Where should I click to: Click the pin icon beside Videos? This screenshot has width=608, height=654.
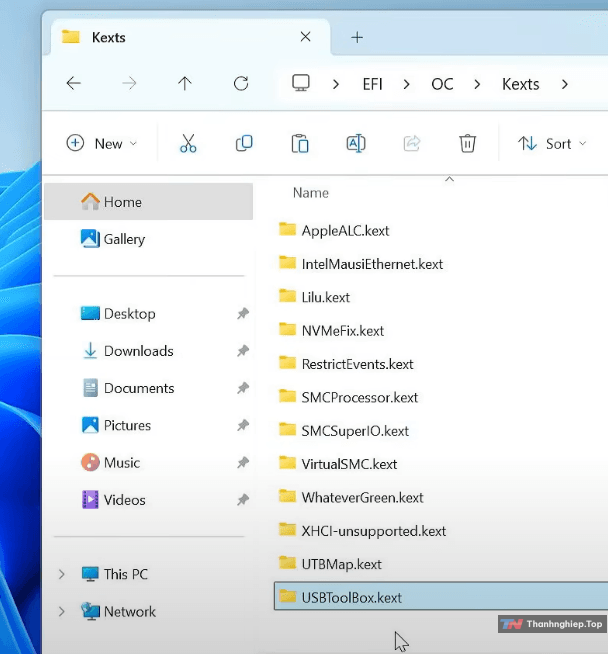click(x=243, y=499)
